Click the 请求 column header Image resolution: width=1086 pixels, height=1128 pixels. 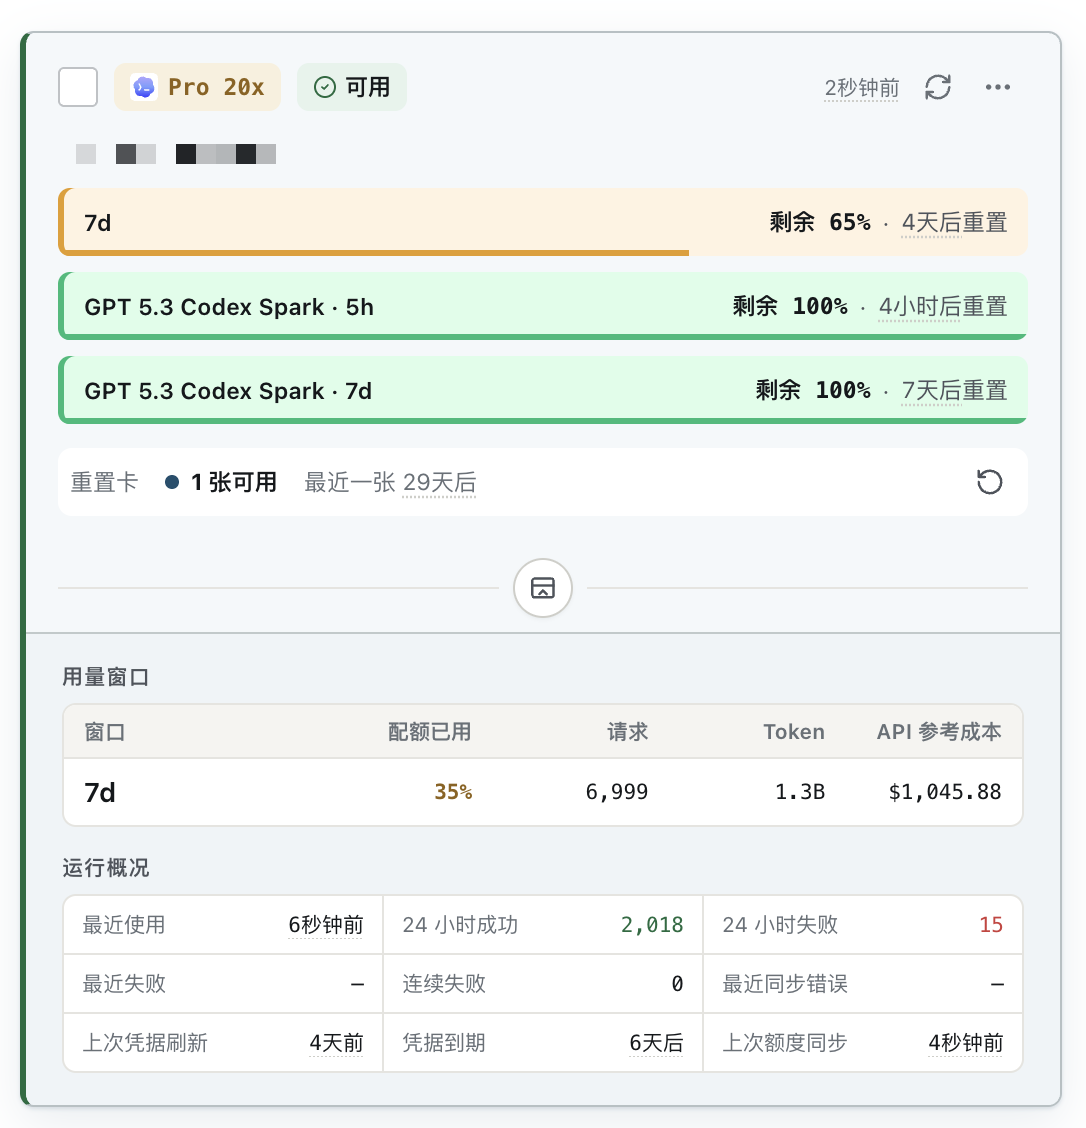coord(627,732)
